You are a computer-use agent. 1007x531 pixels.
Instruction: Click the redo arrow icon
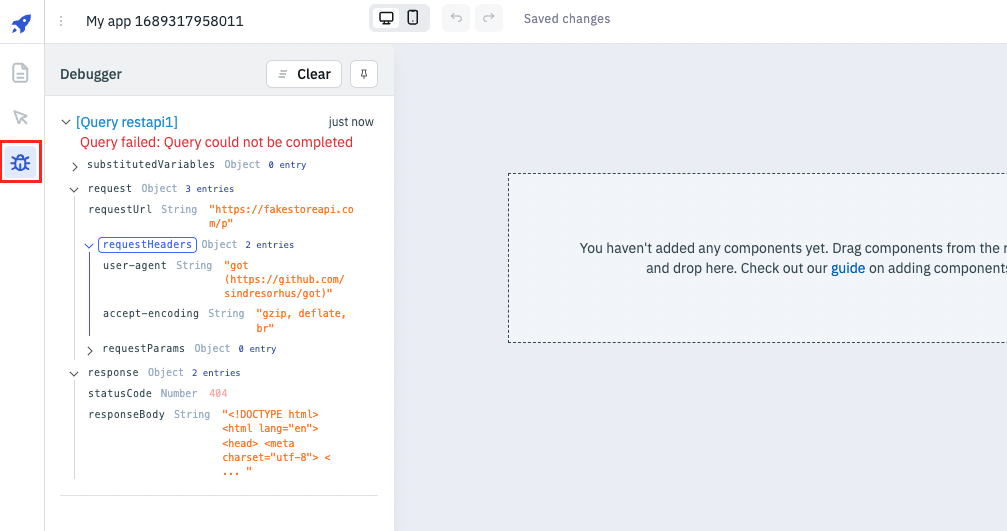(x=489, y=19)
